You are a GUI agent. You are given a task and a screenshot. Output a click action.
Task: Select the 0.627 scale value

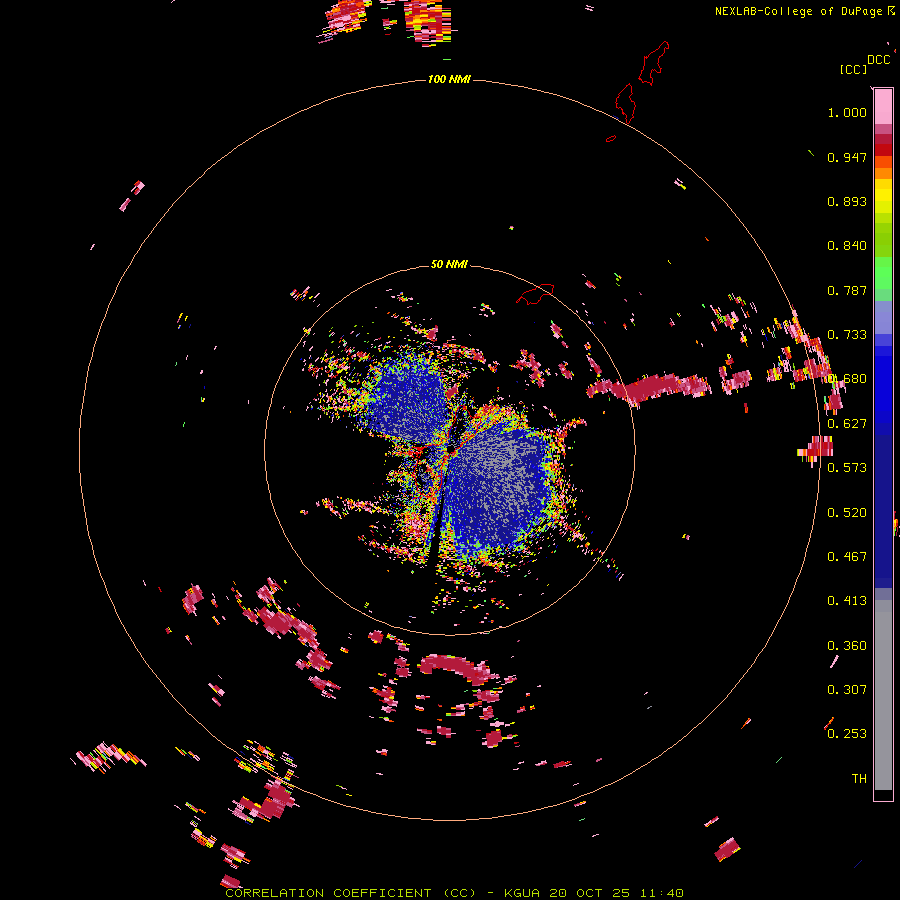click(x=847, y=424)
